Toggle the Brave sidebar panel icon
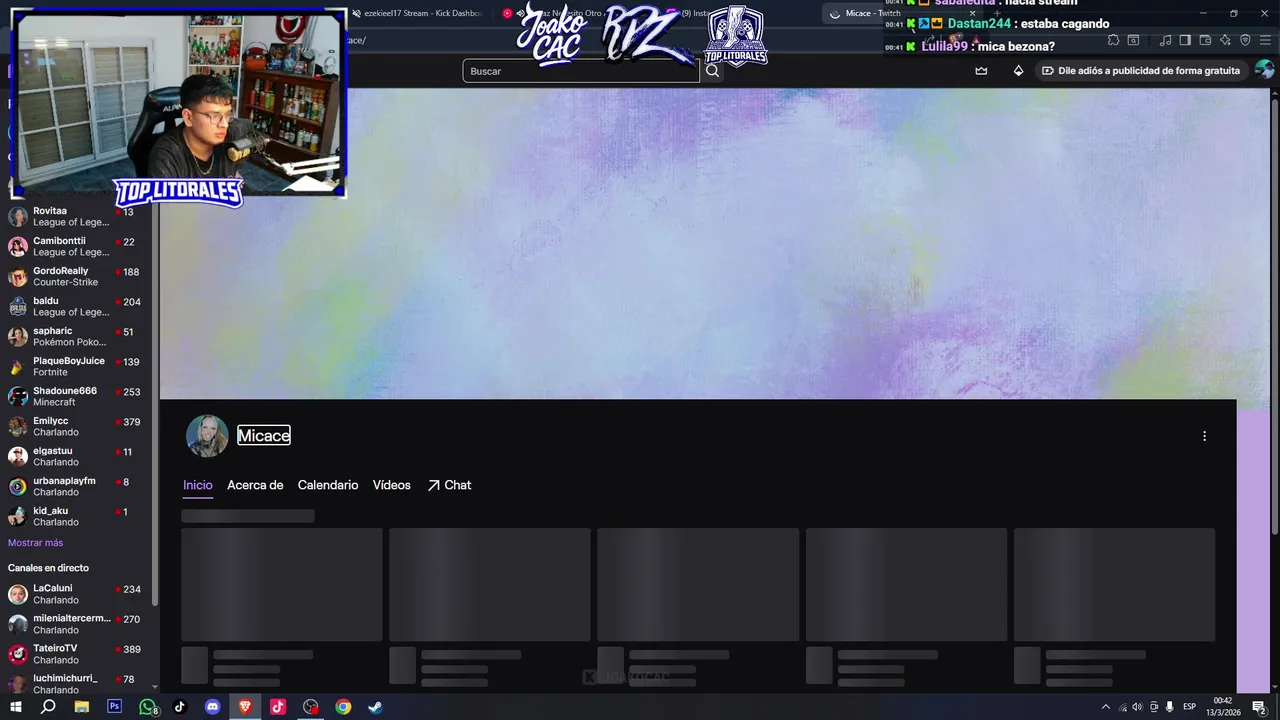The width and height of the screenshot is (1280, 720). 1185,40
